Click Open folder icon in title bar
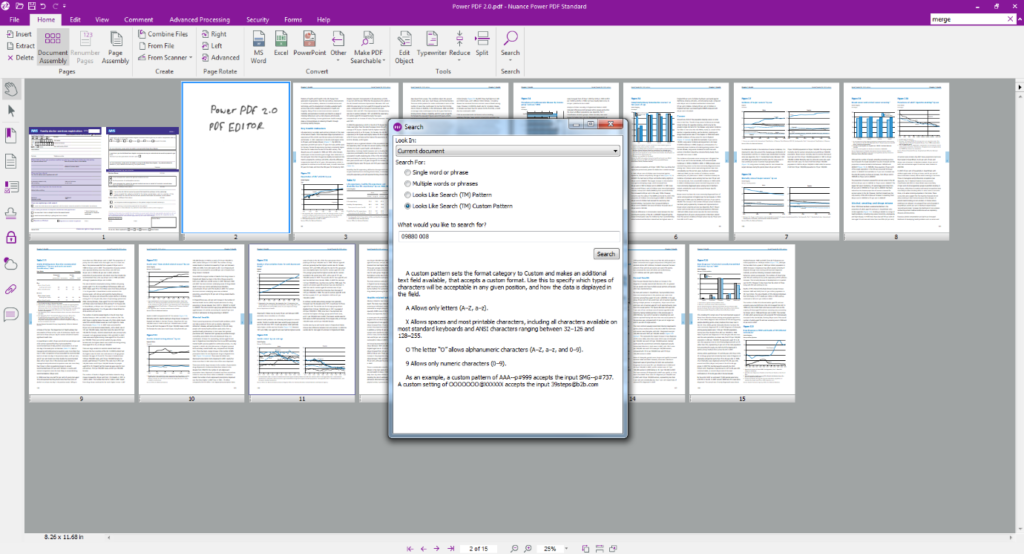1024x554 pixels. pyautogui.click(x=20, y=6)
